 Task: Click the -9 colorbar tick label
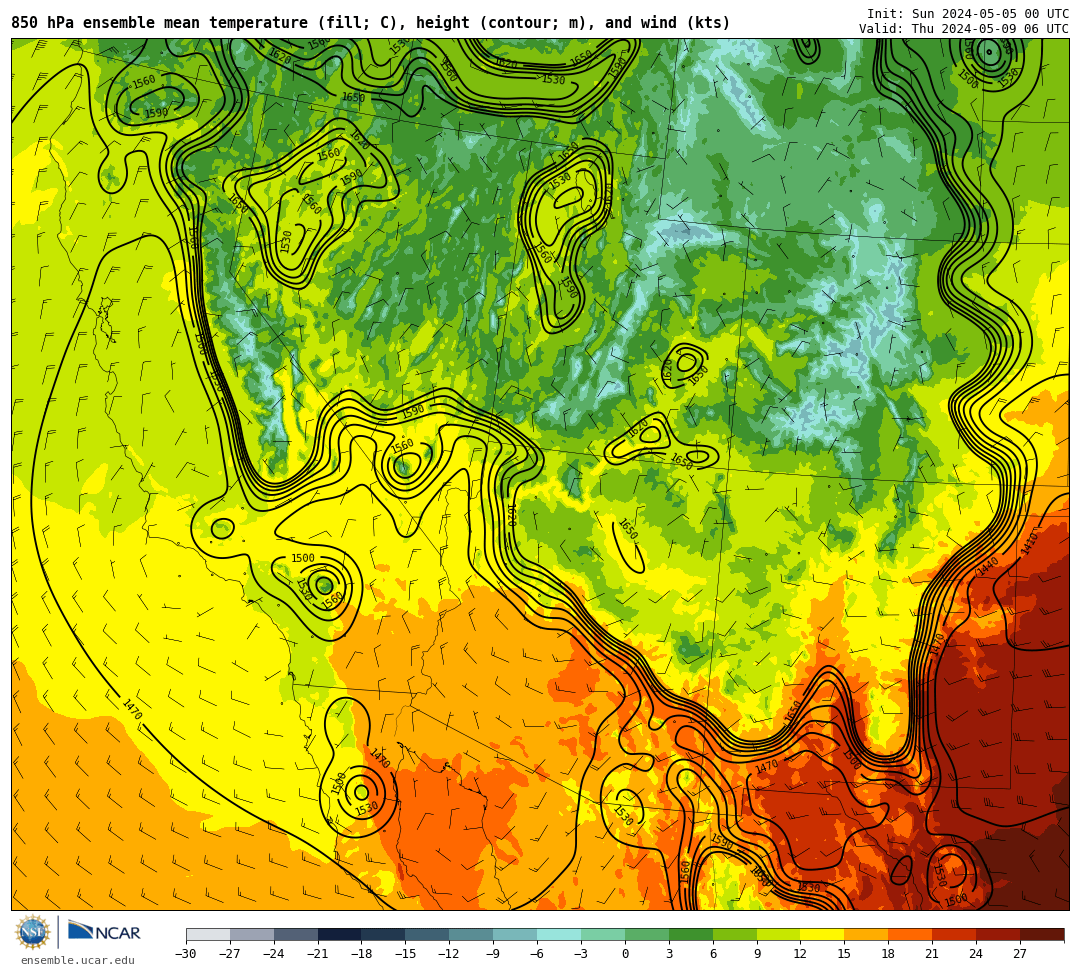(x=493, y=954)
